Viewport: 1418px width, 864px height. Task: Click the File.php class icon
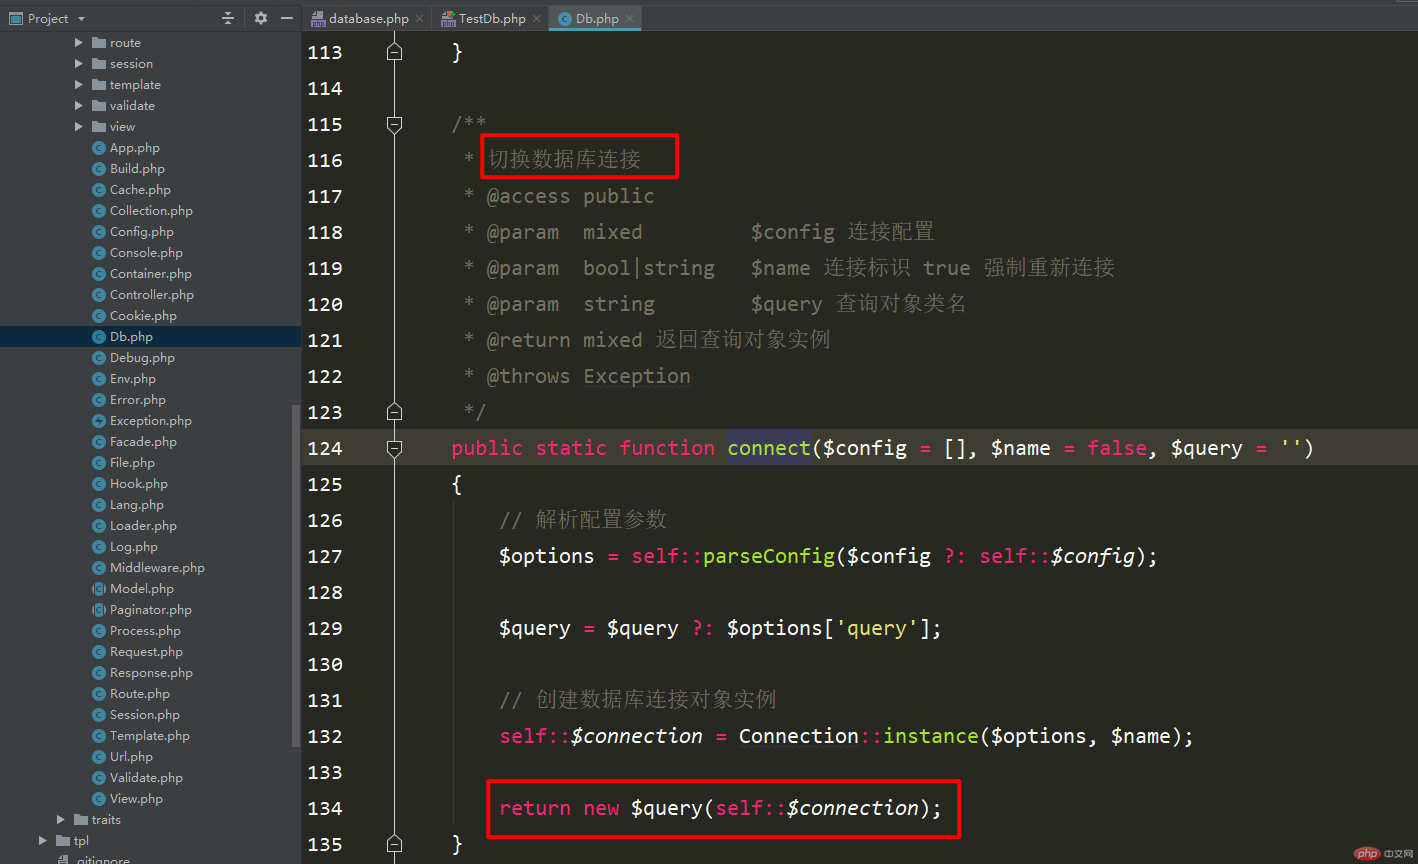(99, 463)
